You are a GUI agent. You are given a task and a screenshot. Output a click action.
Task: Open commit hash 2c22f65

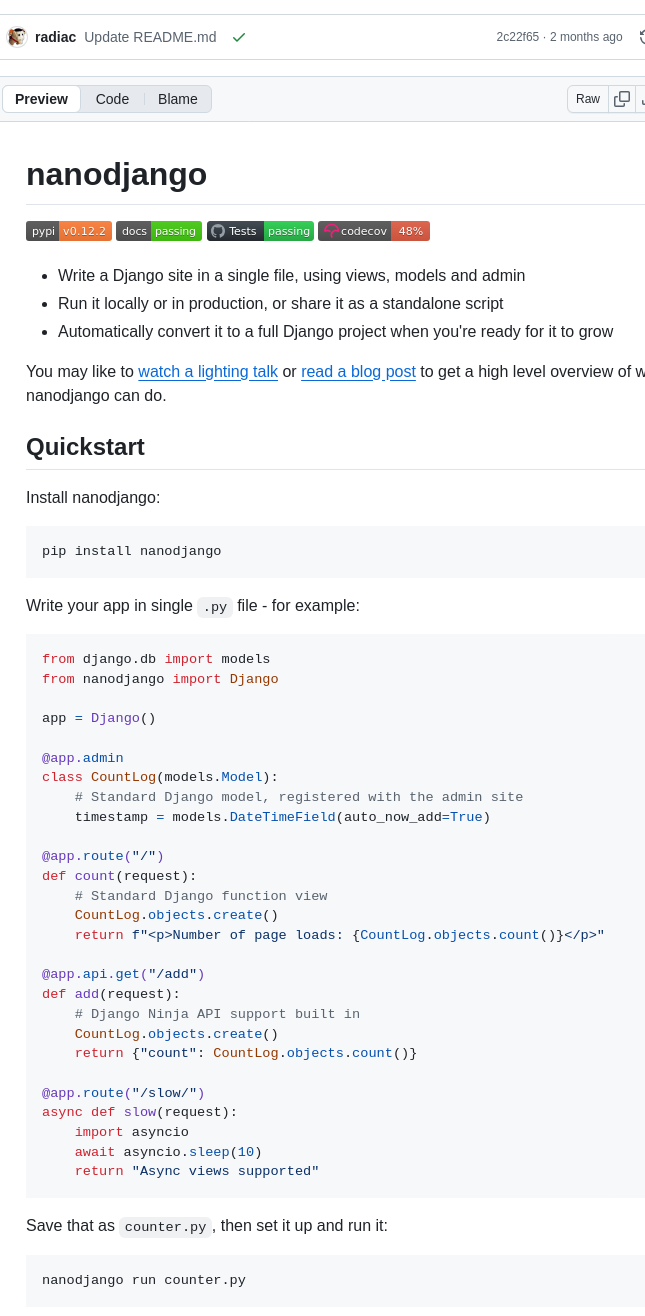pyautogui.click(x=517, y=37)
